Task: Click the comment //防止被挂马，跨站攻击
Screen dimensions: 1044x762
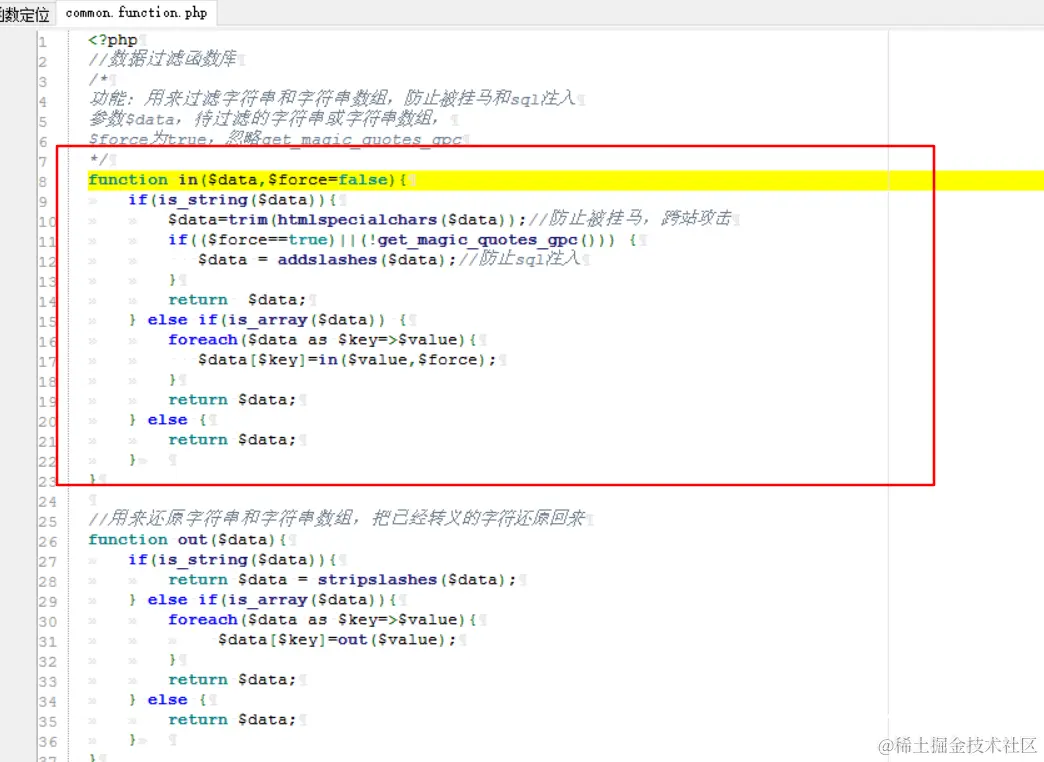Action: 631,218
